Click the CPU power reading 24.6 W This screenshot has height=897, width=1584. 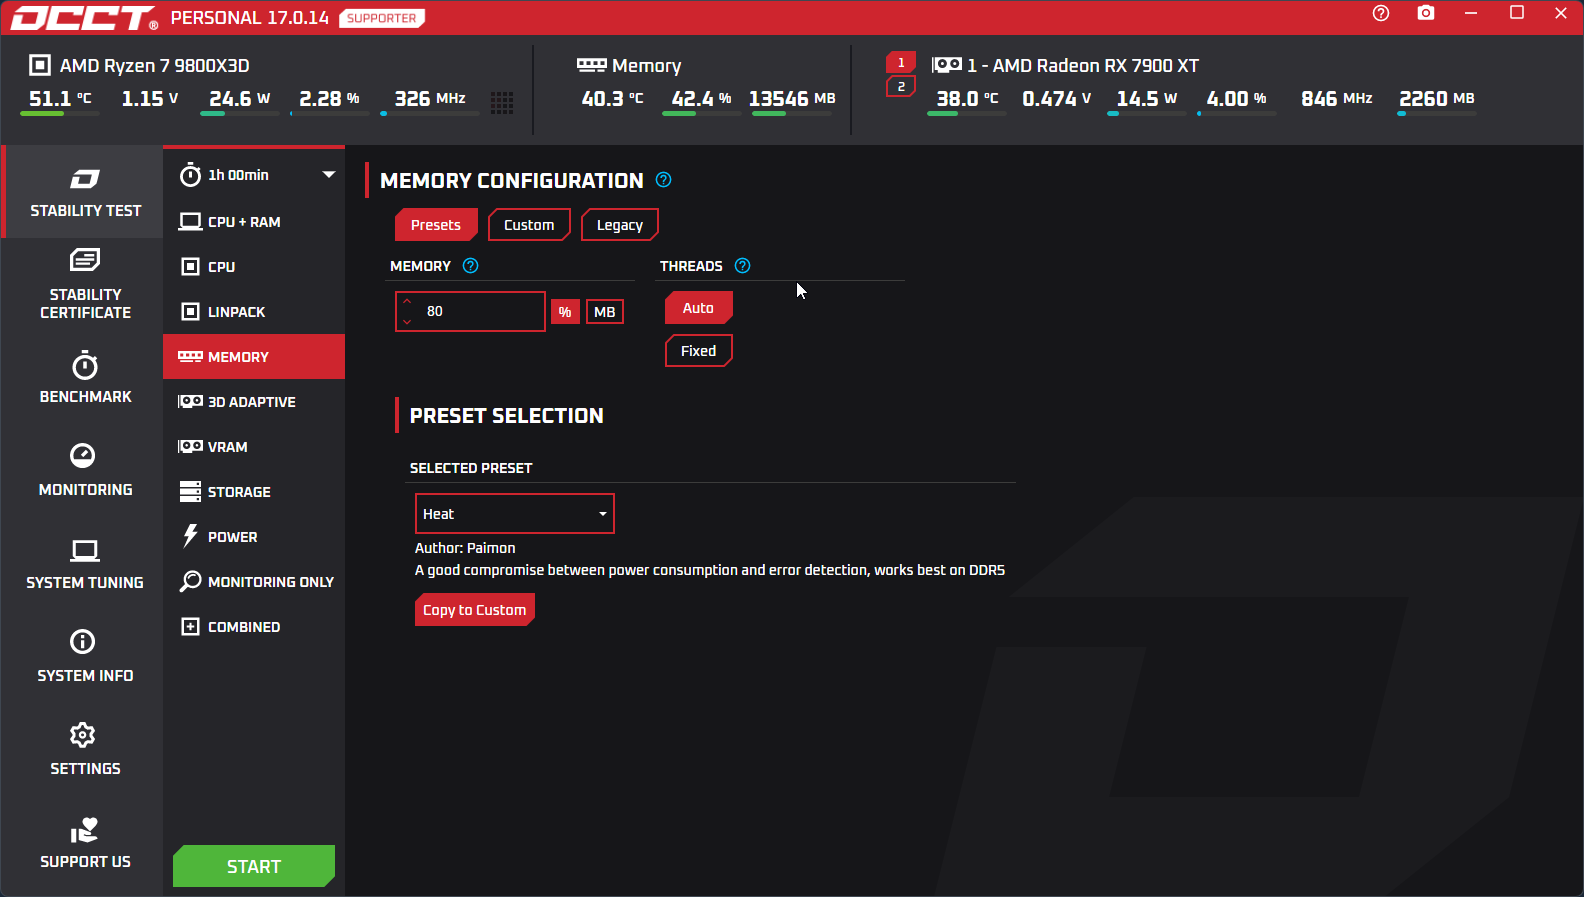tap(240, 99)
